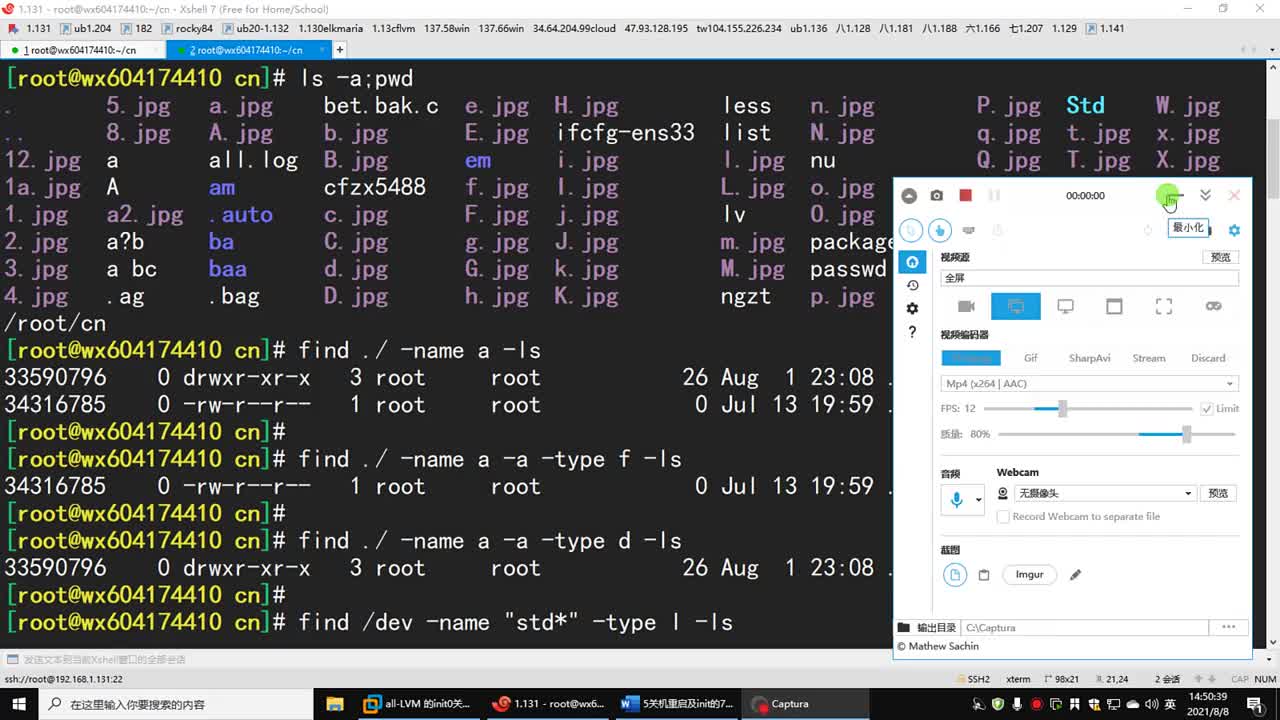The height and width of the screenshot is (720, 1280).
Task: Open Captura from the taskbar
Action: point(806,704)
